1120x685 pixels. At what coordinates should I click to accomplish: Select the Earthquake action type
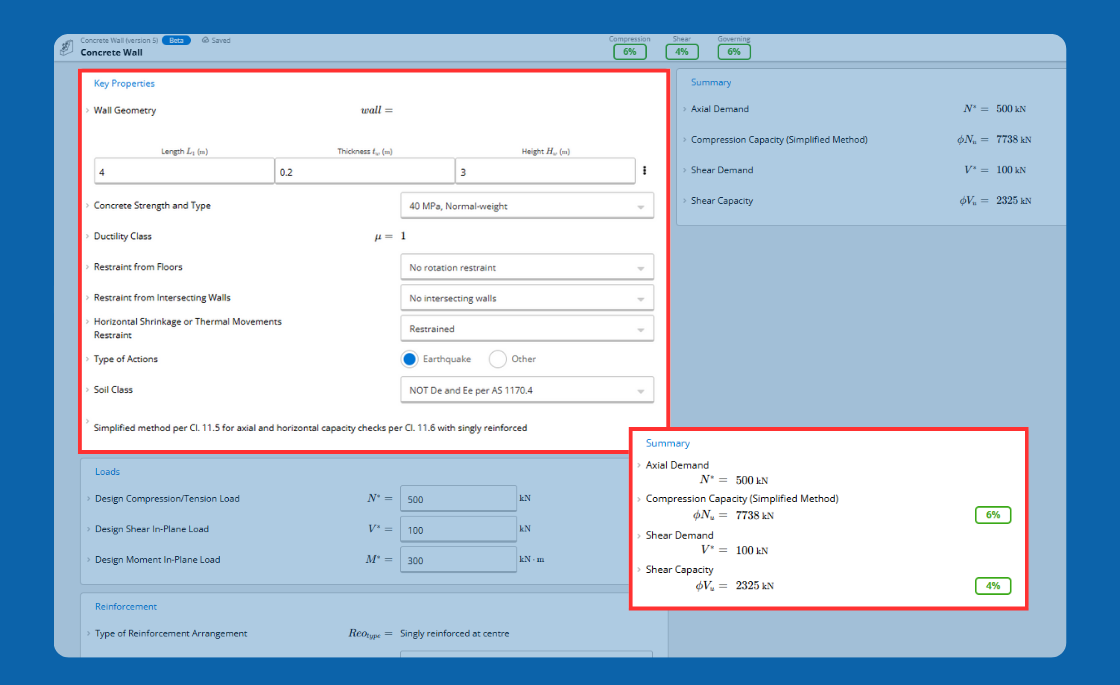[x=409, y=359]
